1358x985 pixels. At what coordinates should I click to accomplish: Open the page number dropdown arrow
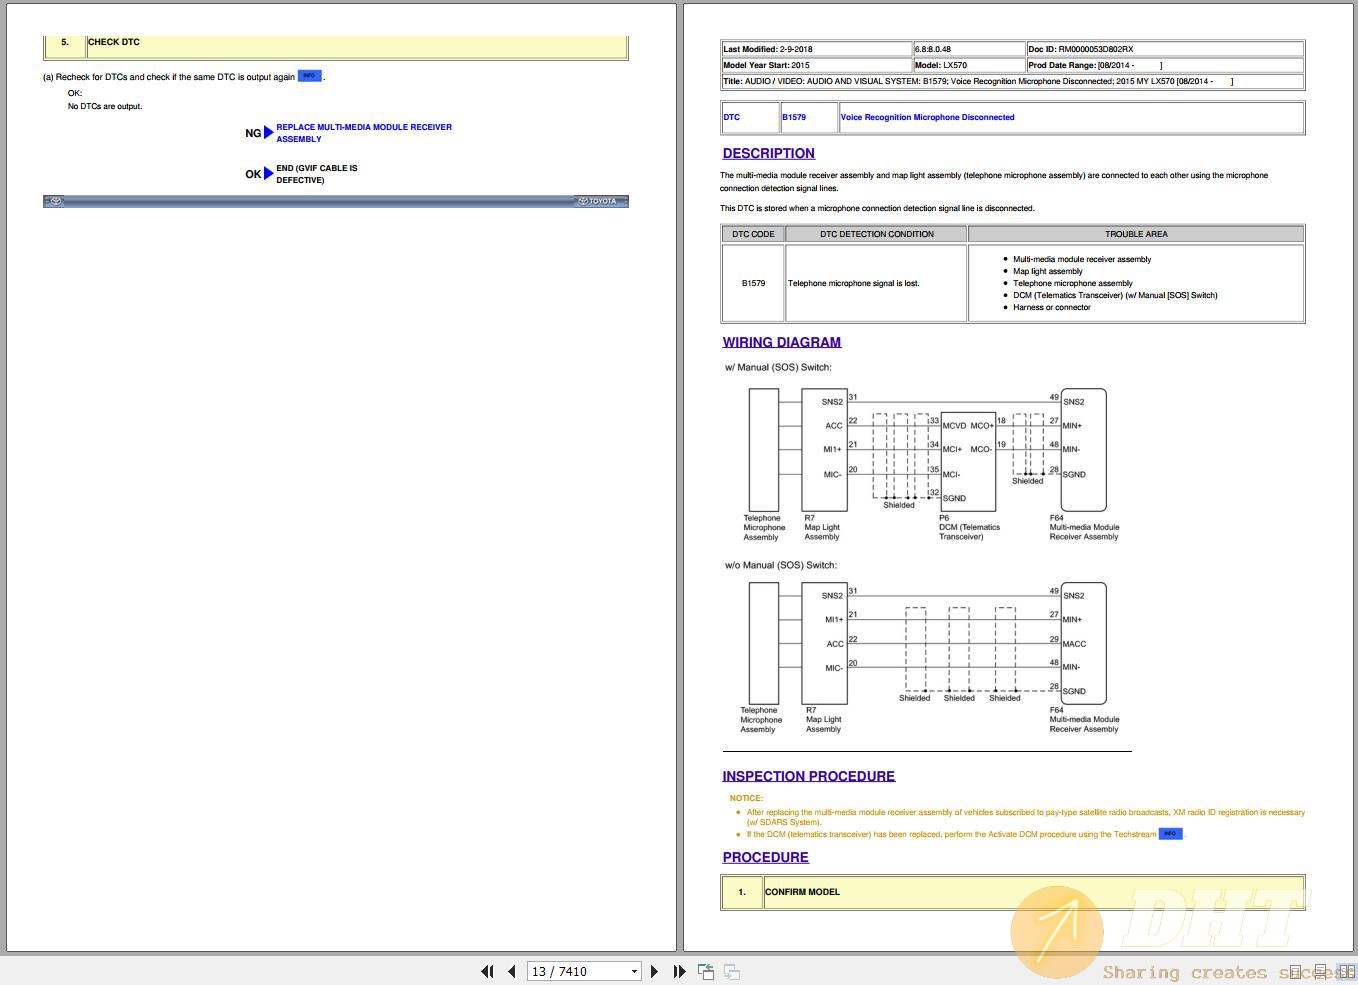tap(634, 971)
